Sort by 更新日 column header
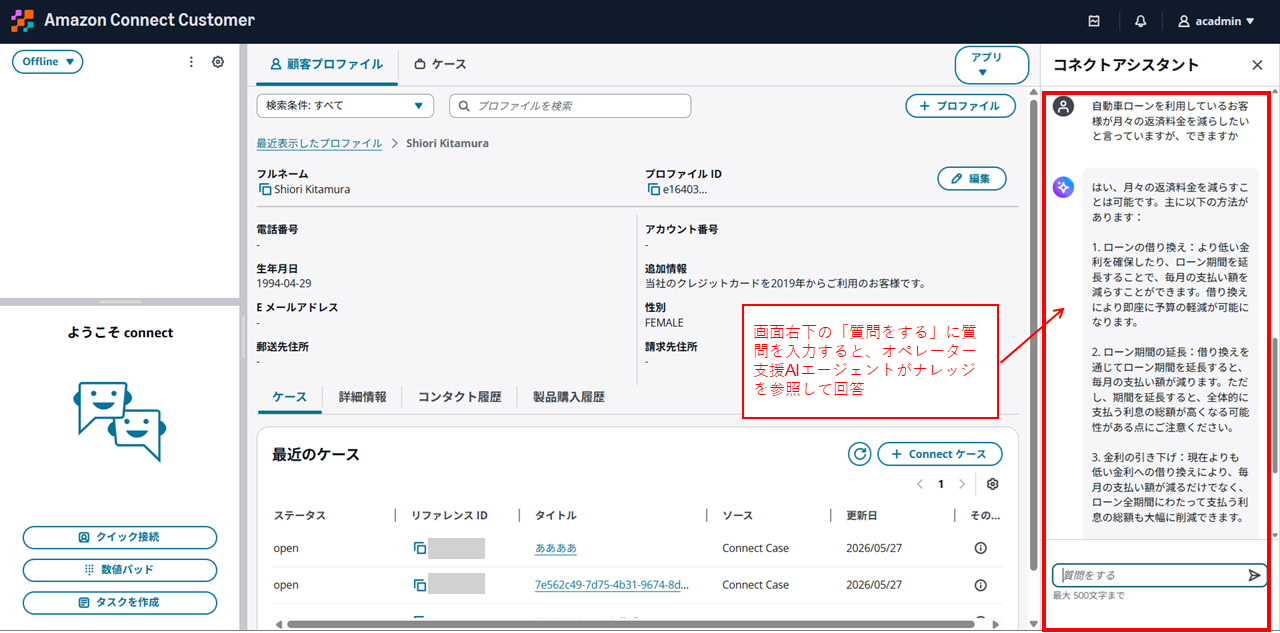Screen dimensions: 1280x633 tap(862, 515)
